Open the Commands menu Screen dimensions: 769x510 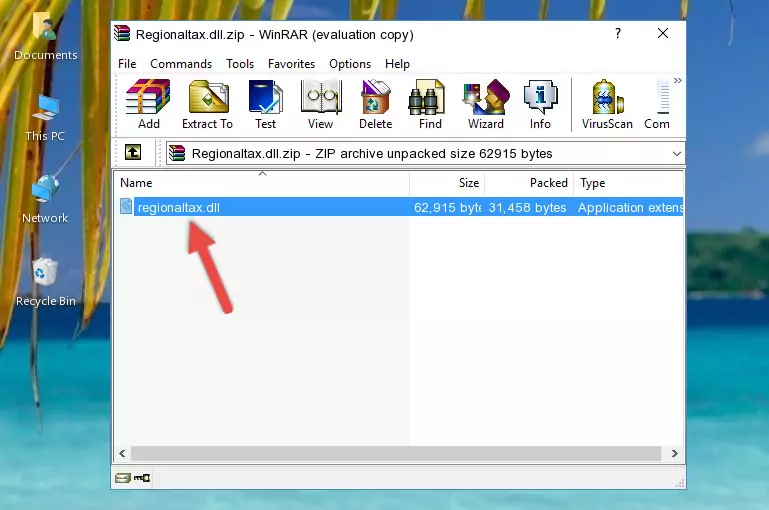[181, 64]
